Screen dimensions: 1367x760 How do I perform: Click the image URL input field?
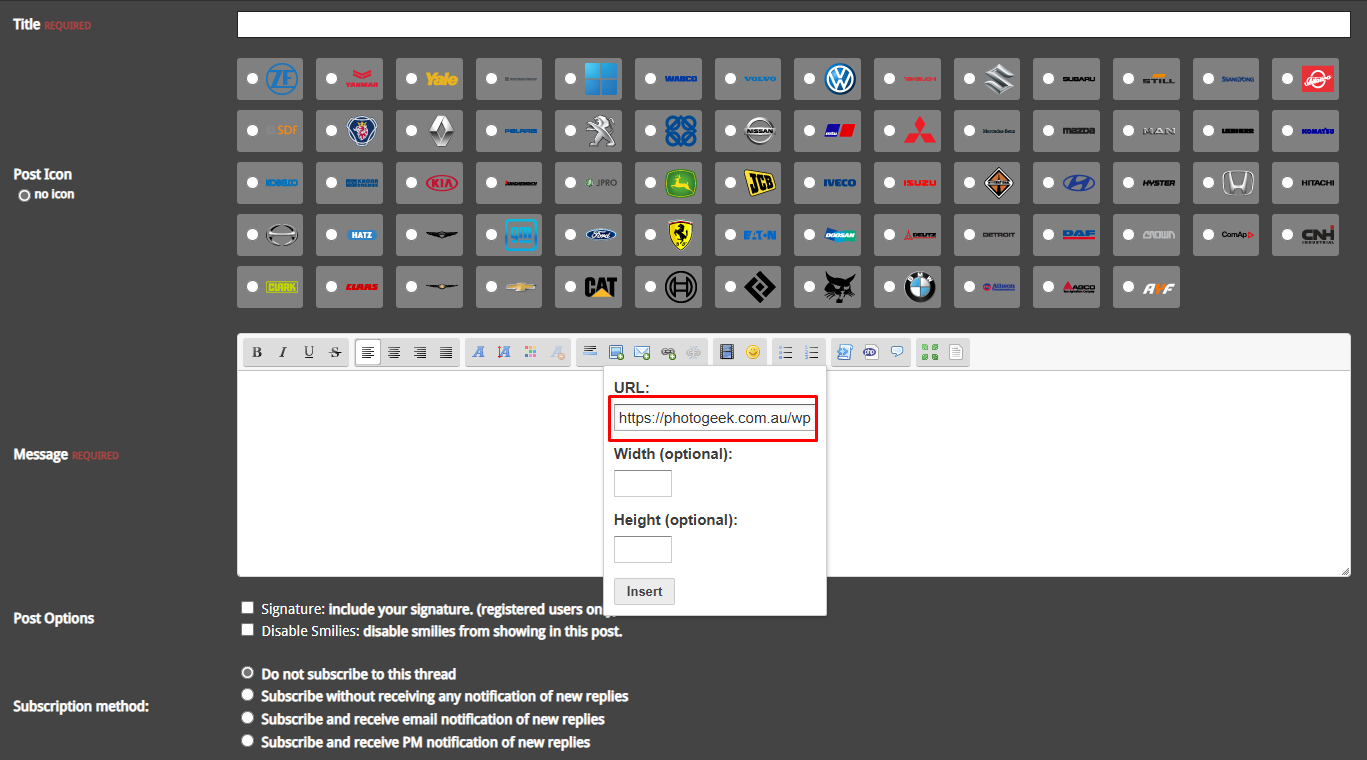(x=715, y=418)
